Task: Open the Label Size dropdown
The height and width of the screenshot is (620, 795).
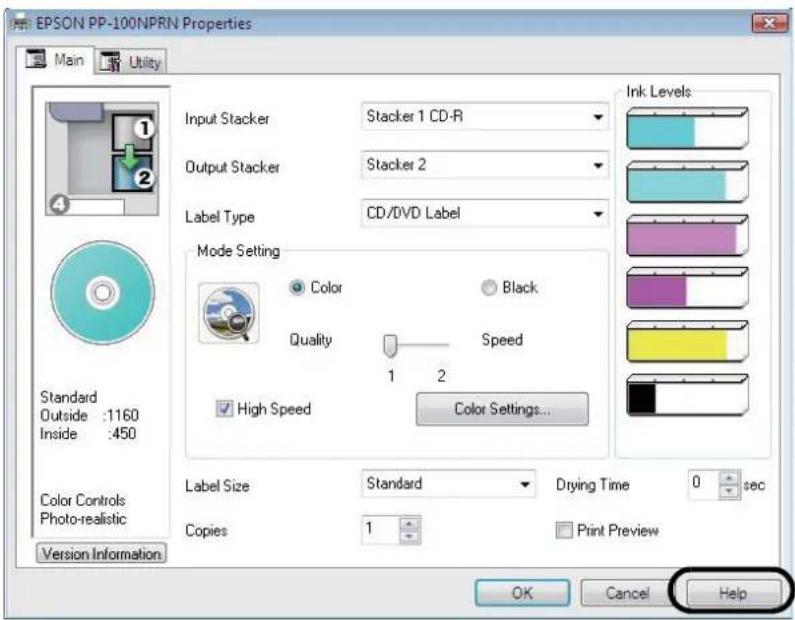Action: pyautogui.click(x=448, y=484)
